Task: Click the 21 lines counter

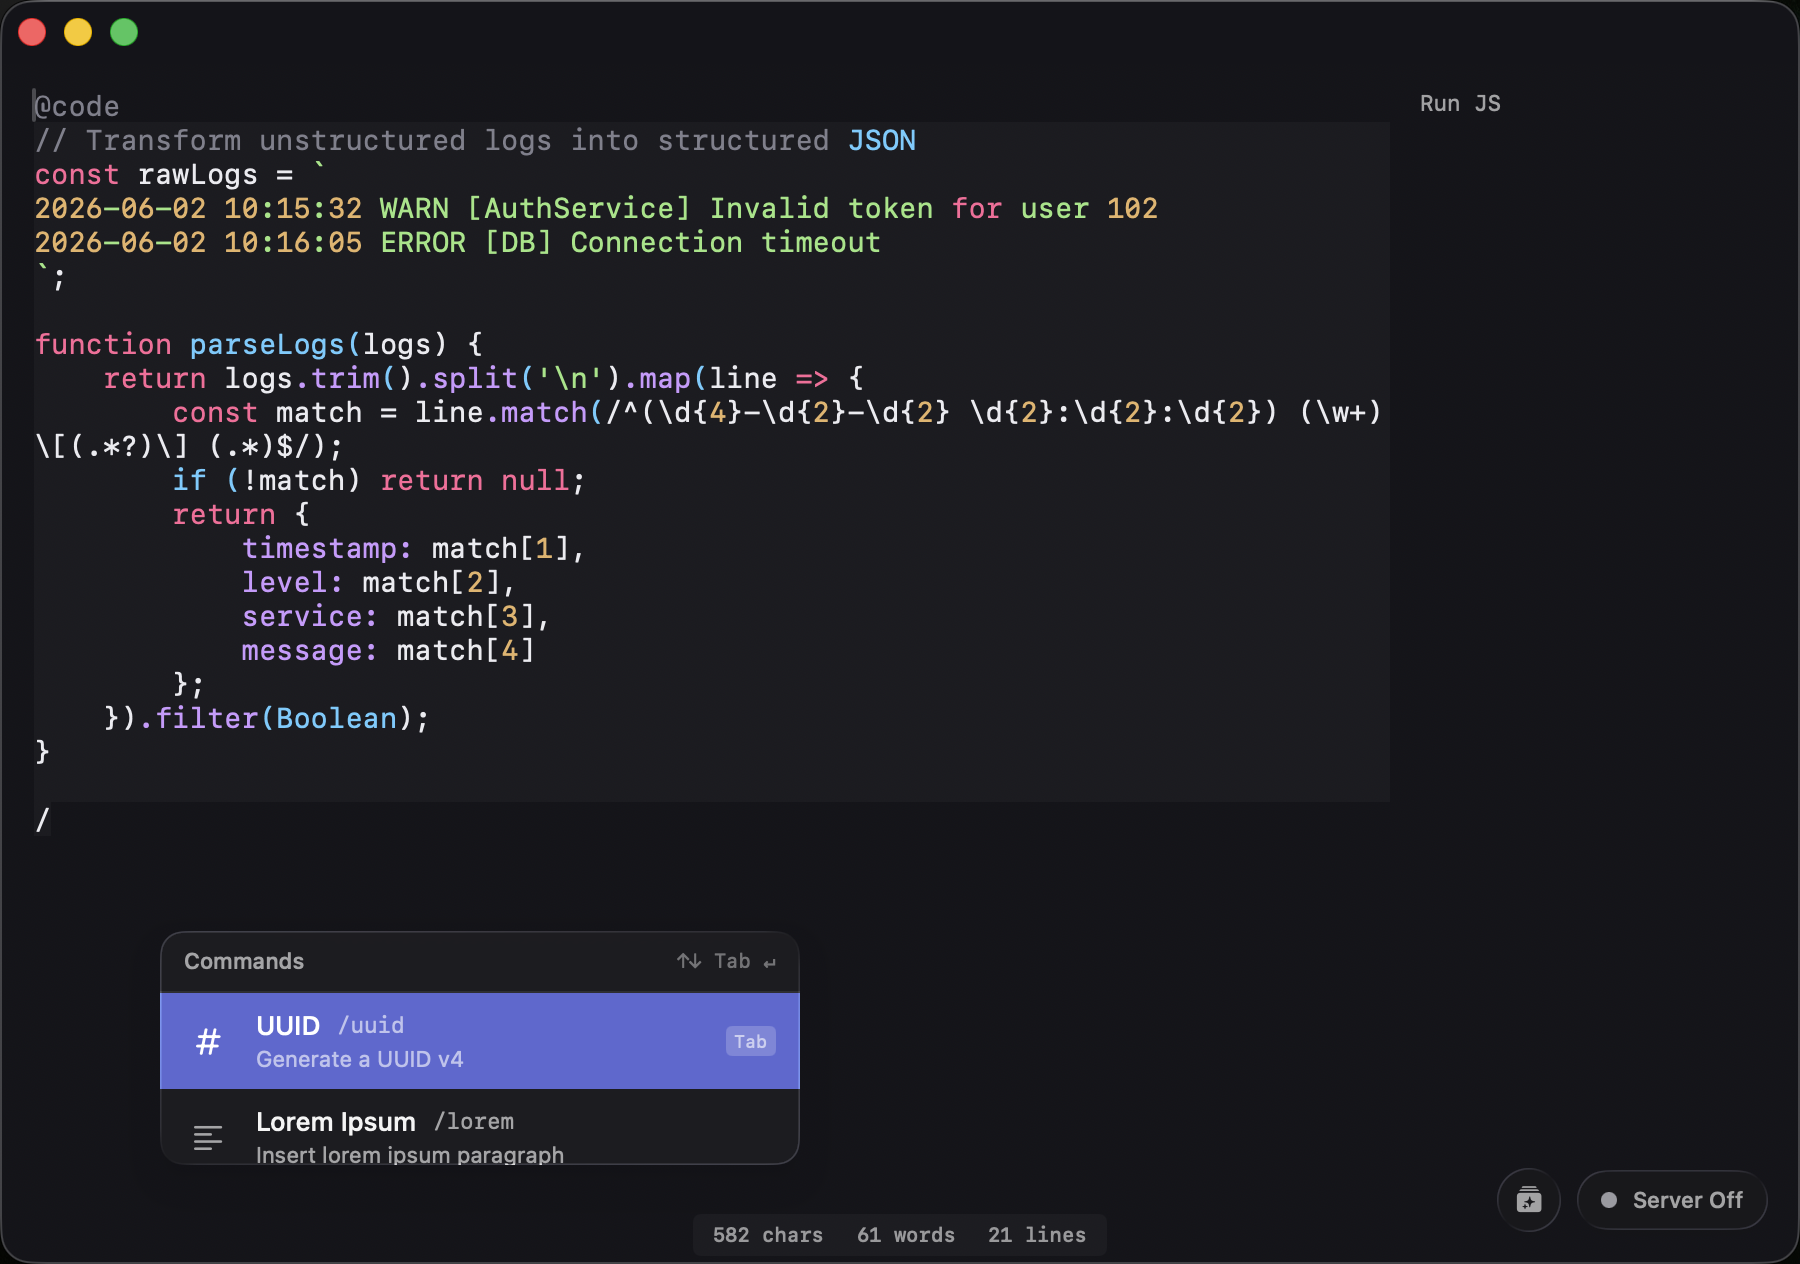Action: pyautogui.click(x=1037, y=1235)
